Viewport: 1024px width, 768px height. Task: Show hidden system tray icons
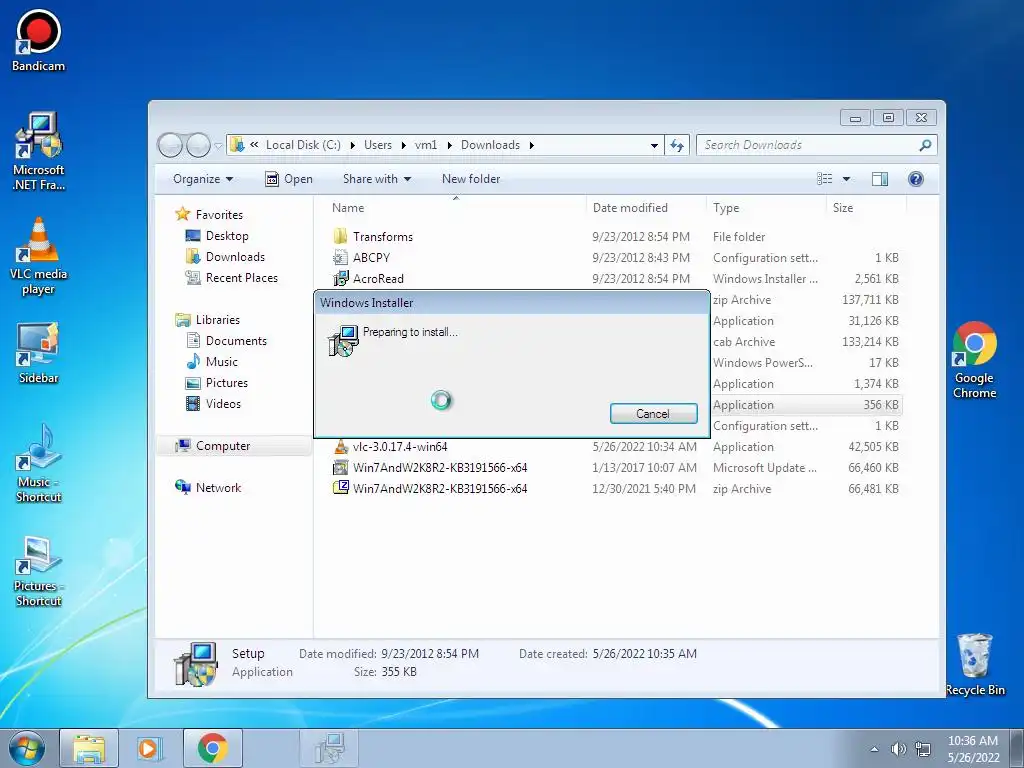coord(874,749)
